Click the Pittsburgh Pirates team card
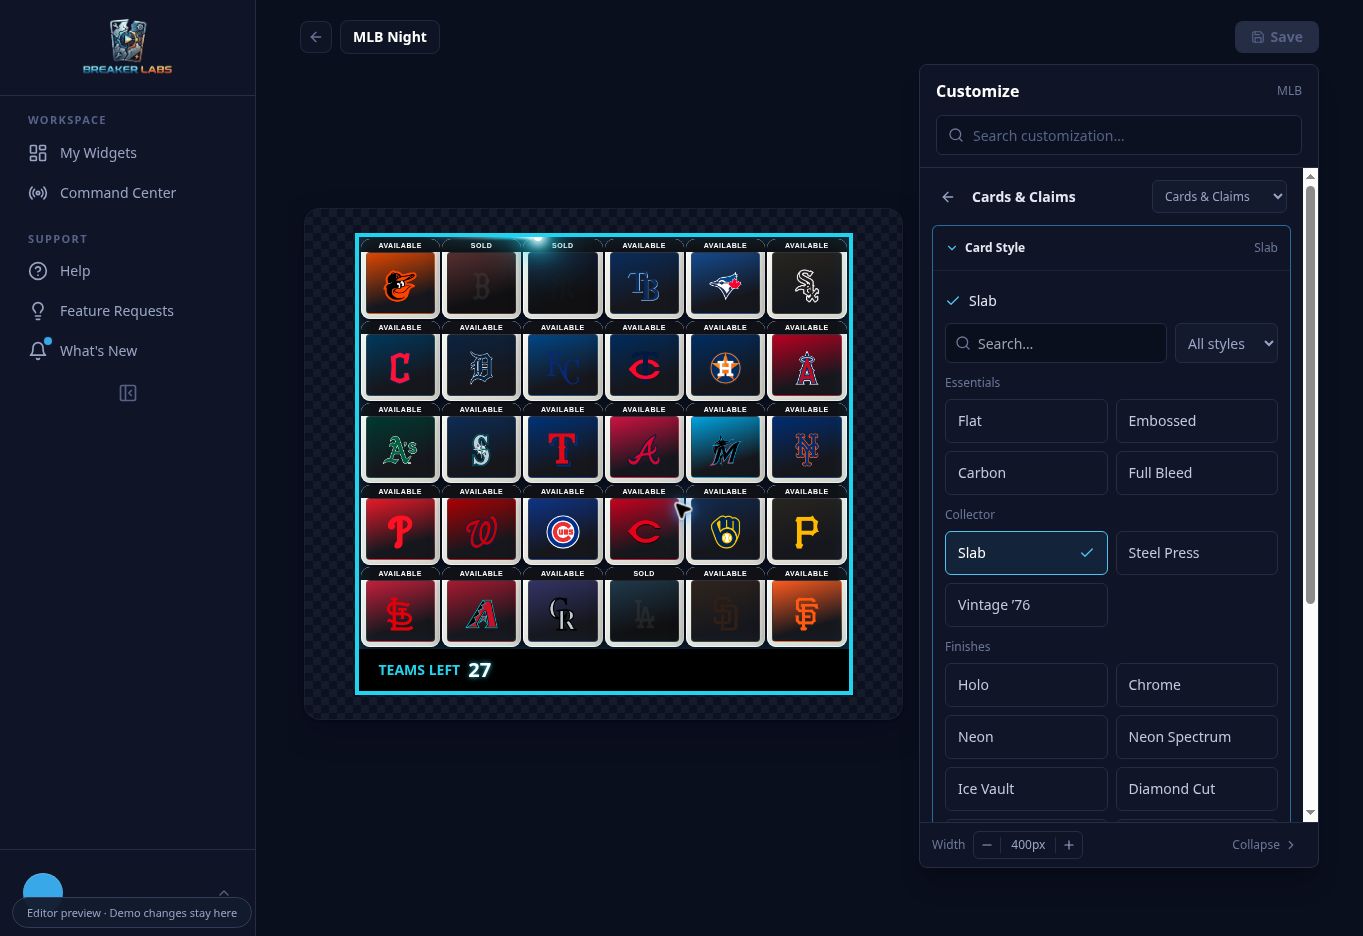The height and width of the screenshot is (936, 1363). [806, 523]
